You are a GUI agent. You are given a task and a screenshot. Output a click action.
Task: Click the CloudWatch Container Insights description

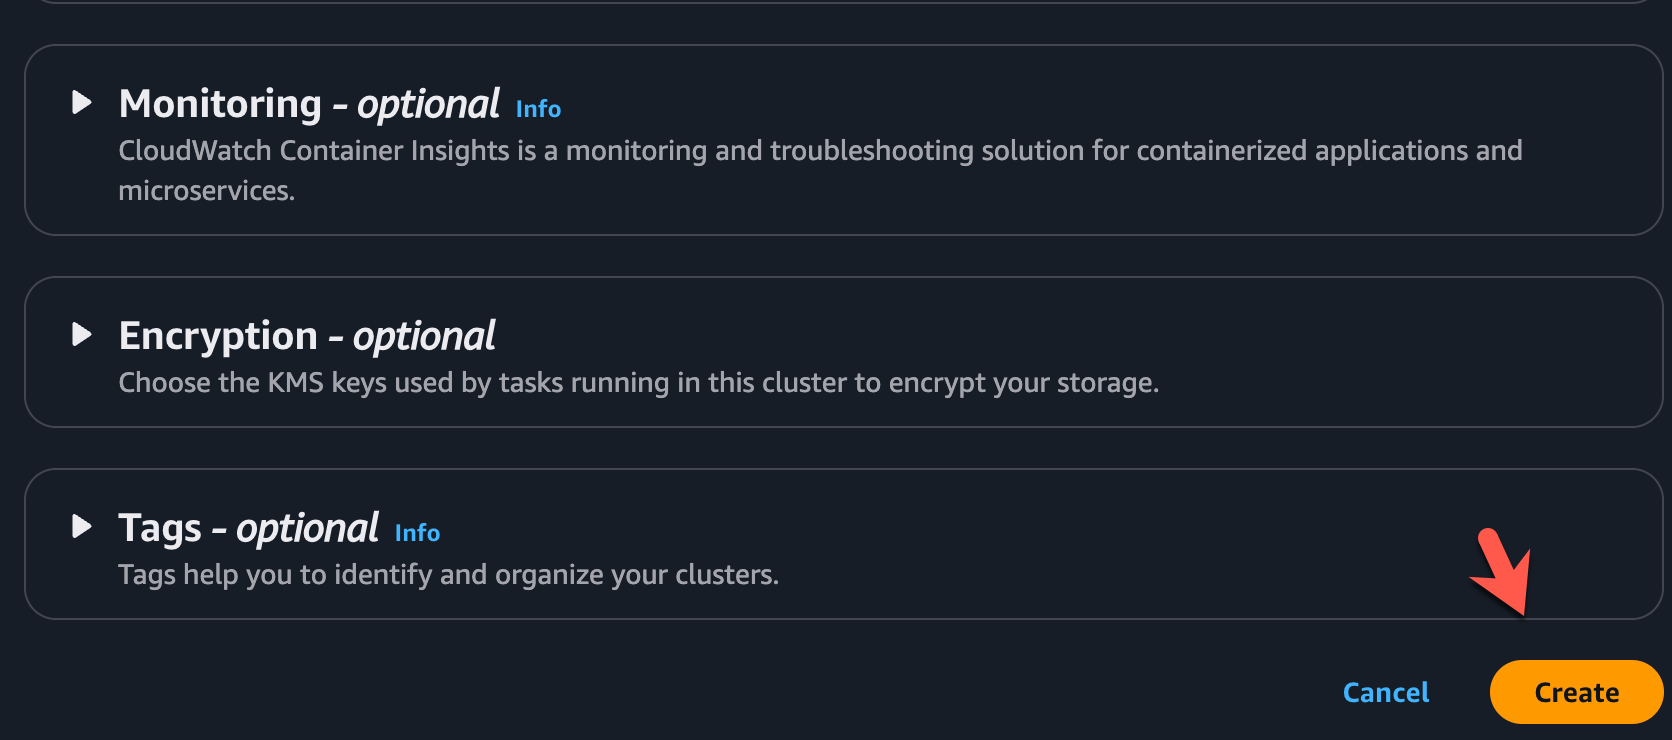pyautogui.click(x=820, y=151)
